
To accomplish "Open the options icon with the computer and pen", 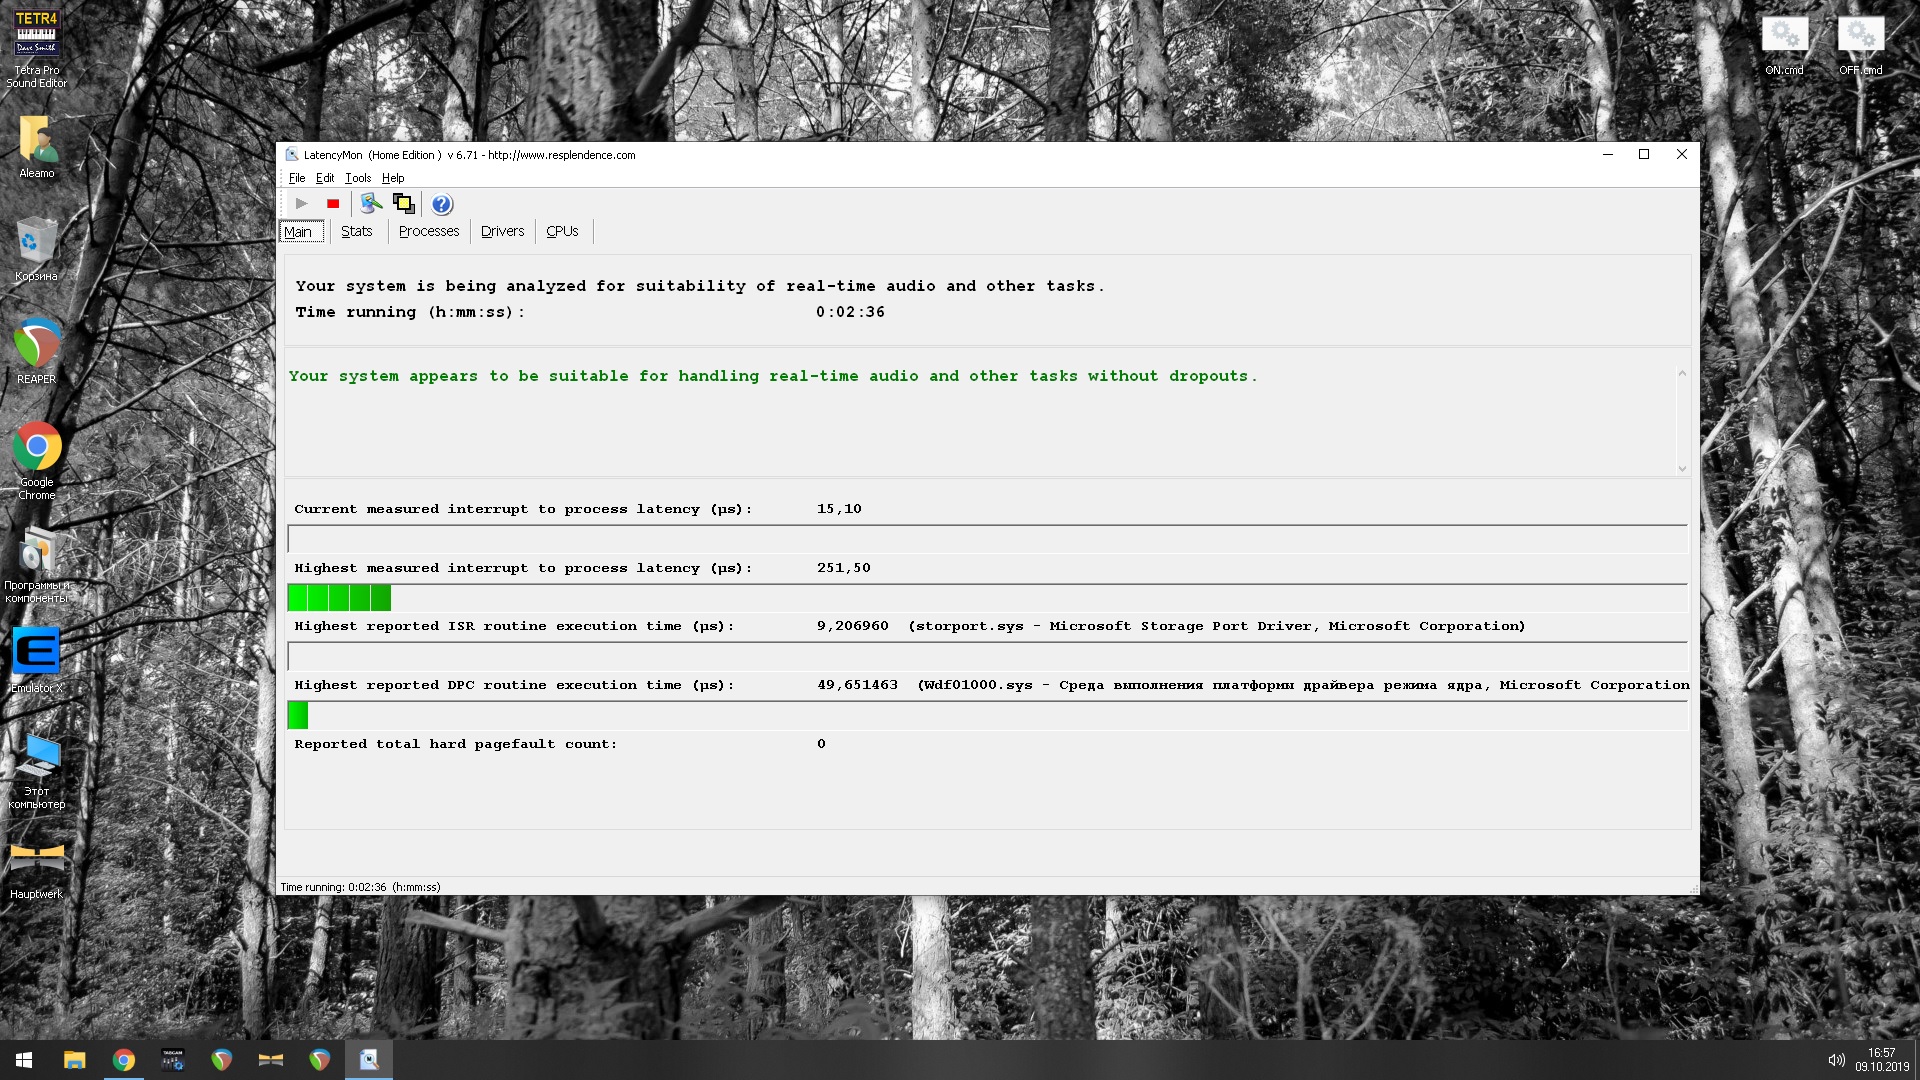I will [x=371, y=204].
